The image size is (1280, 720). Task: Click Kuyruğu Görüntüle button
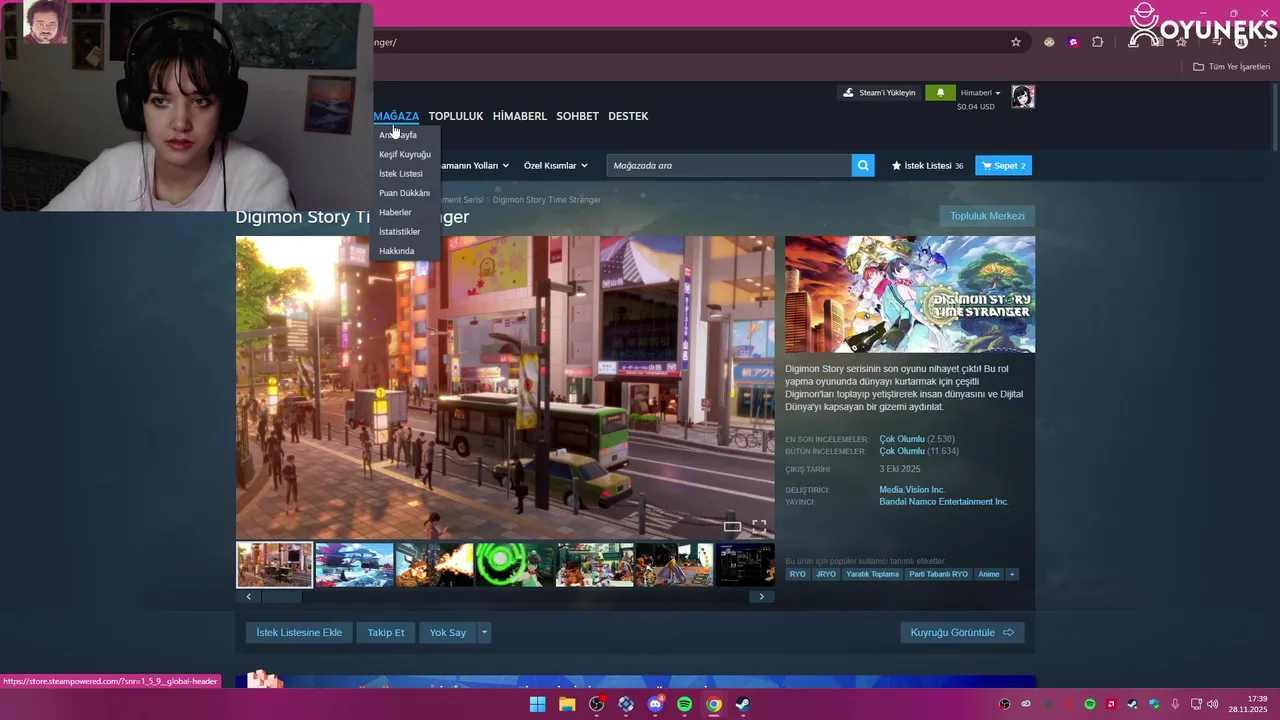[962, 632]
